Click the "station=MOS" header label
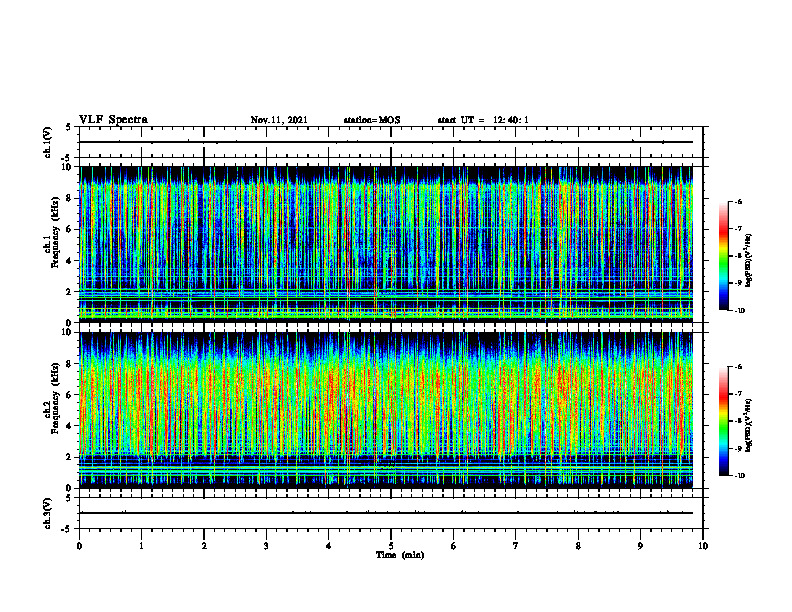 372,120
